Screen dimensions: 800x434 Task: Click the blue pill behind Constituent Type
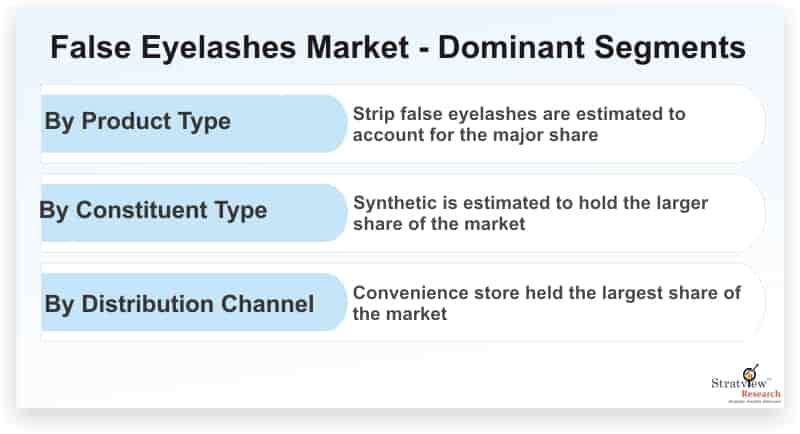194,213
